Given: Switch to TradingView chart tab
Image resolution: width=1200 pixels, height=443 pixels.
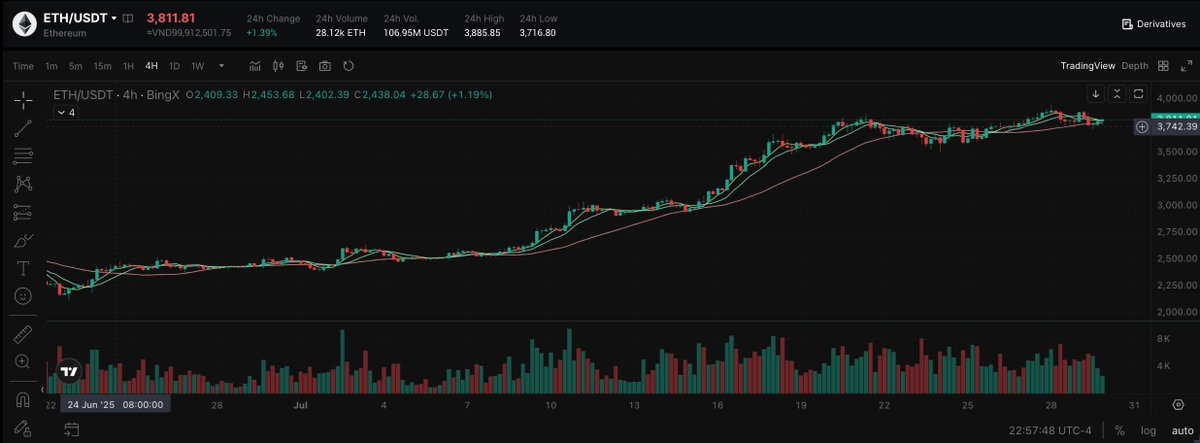Looking at the screenshot, I should pos(1088,66).
